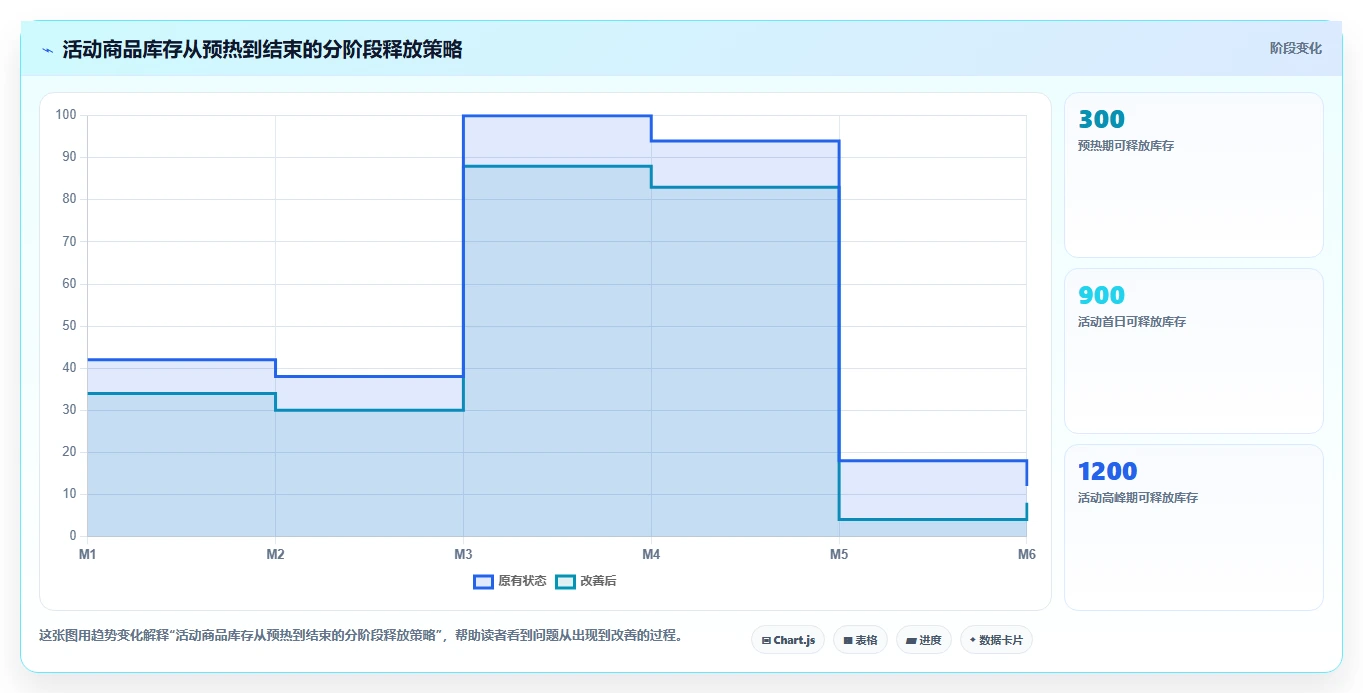Click the M2 x-axis label
The height and width of the screenshot is (693, 1363).
click(275, 554)
